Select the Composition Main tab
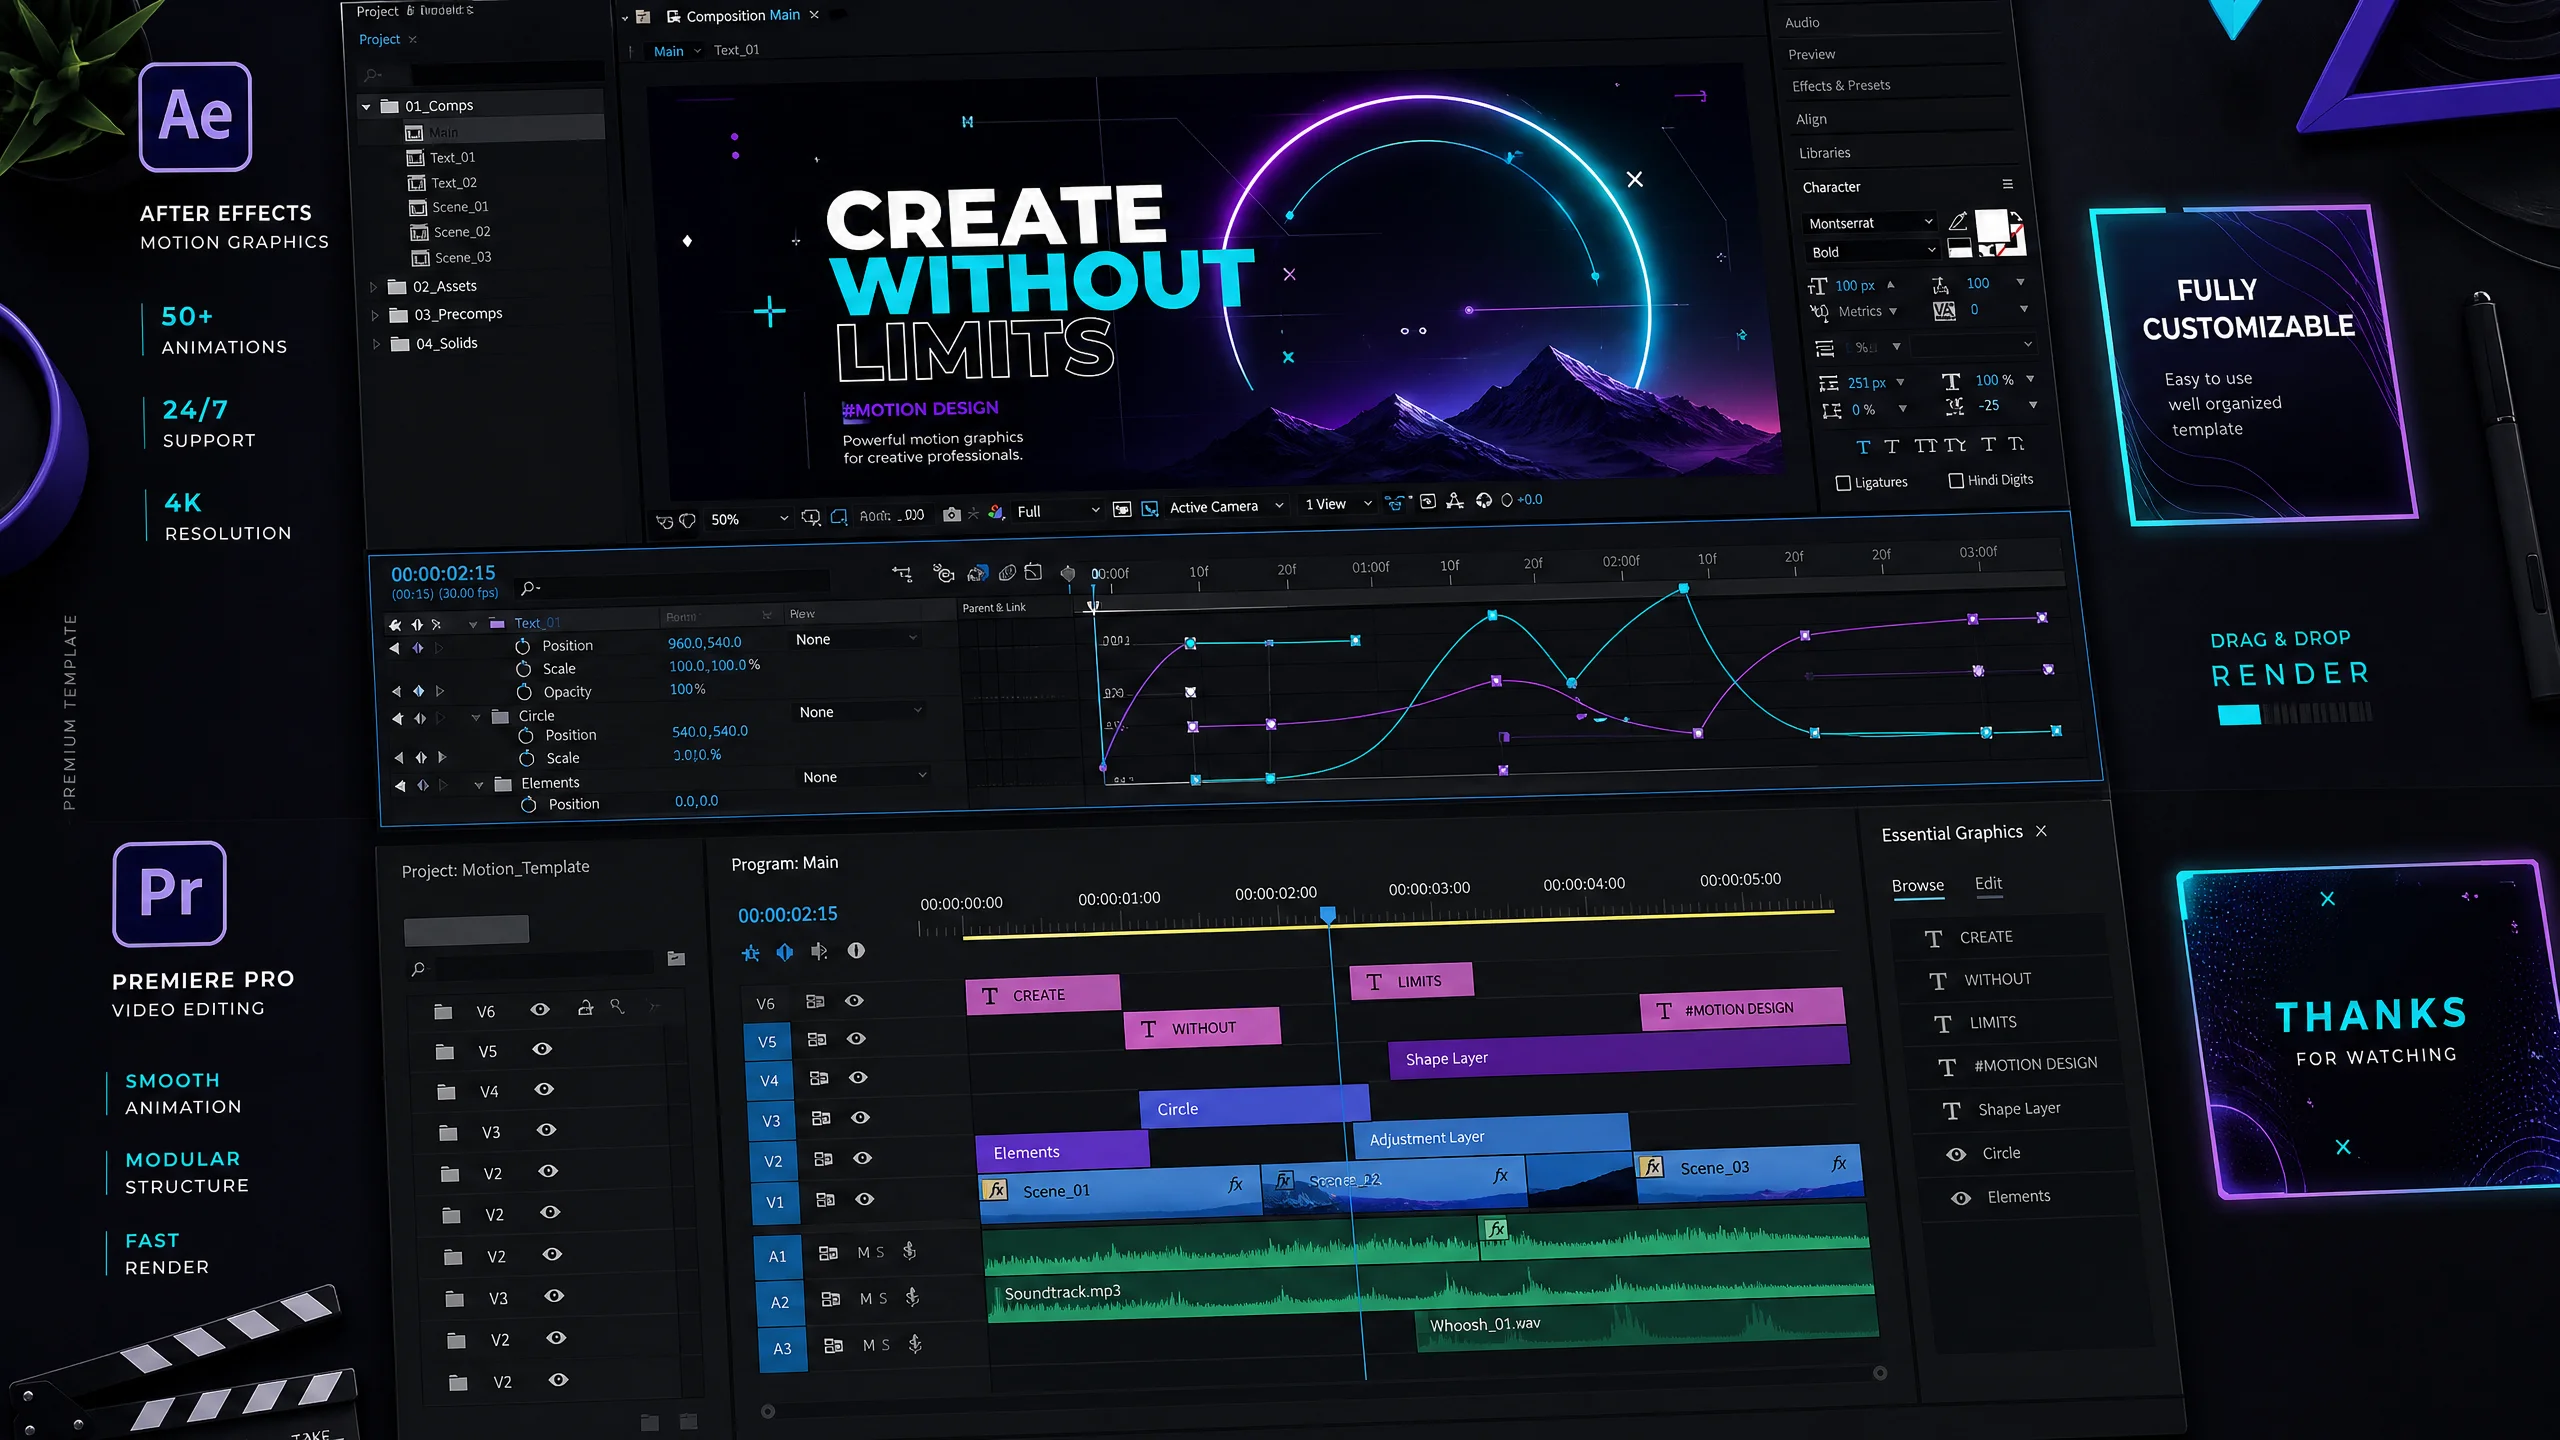This screenshot has height=1440, width=2560. [x=742, y=16]
